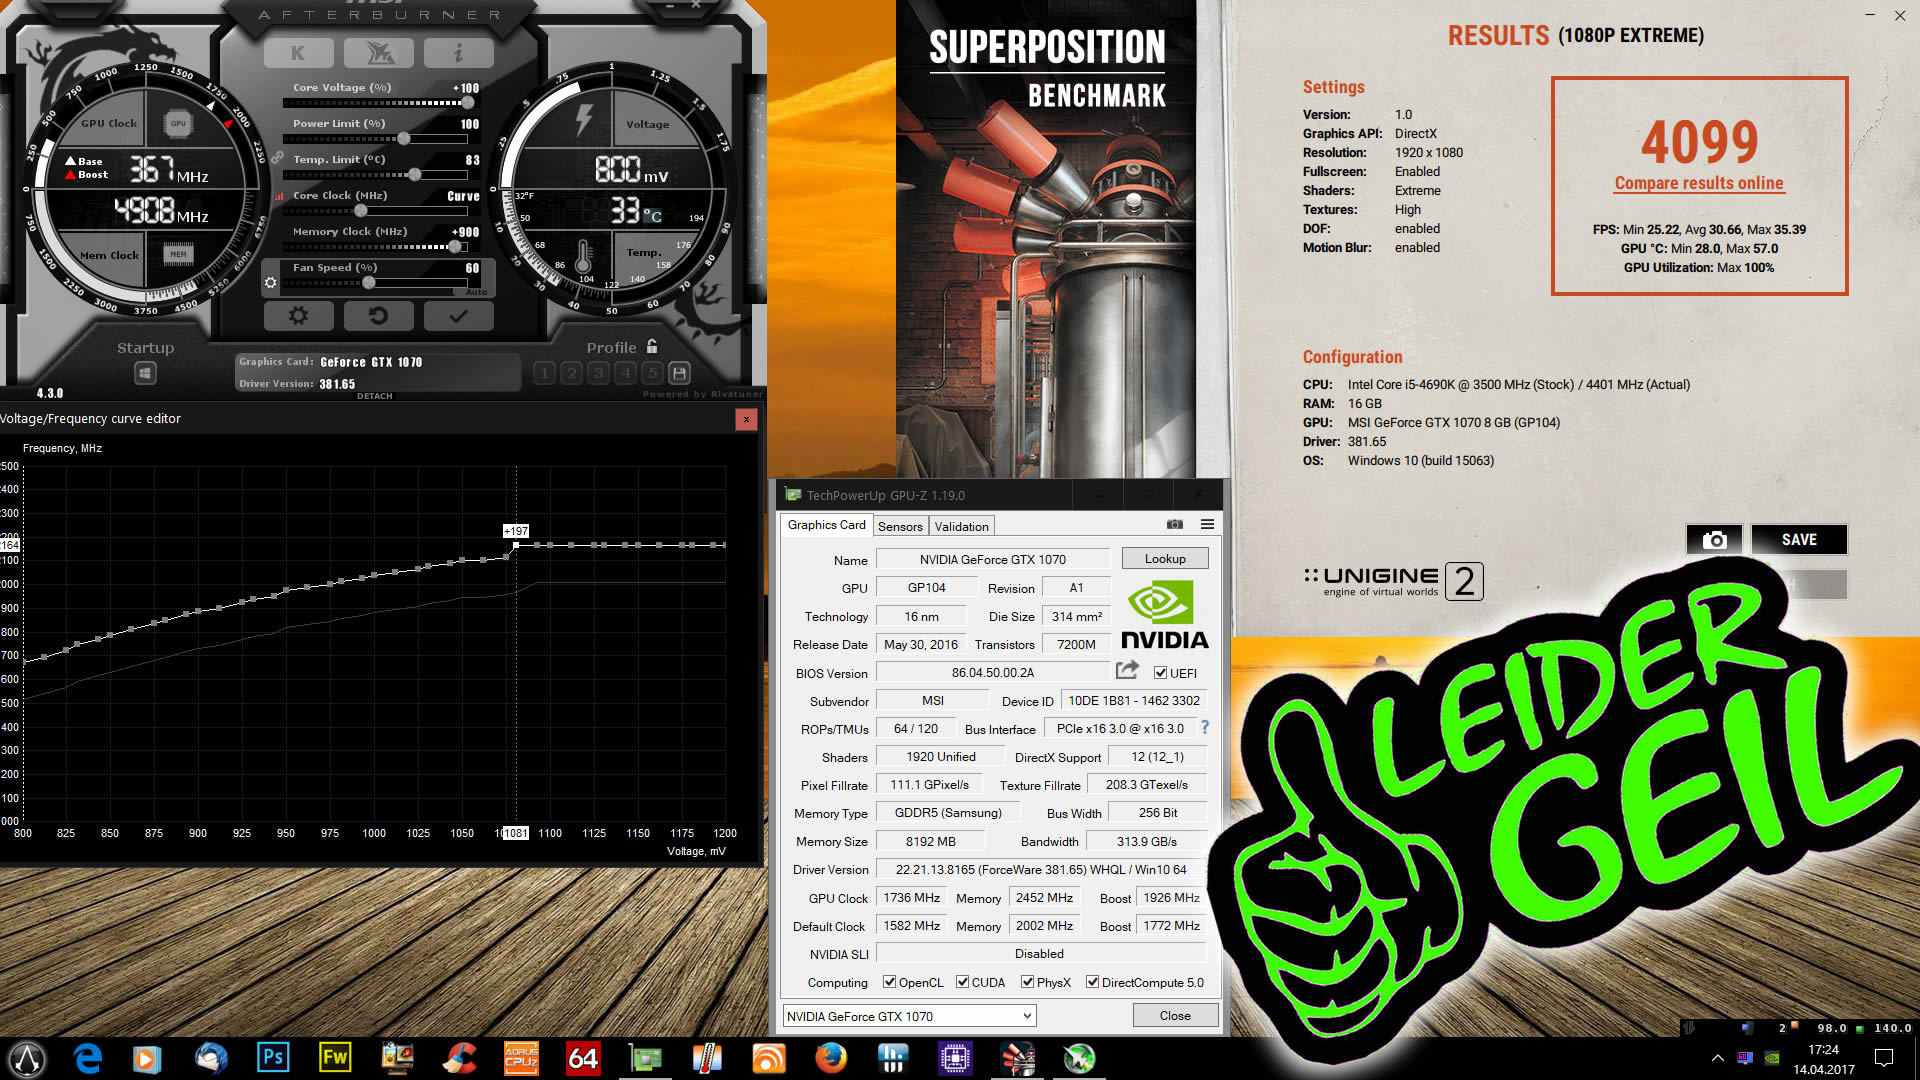Click BIOS export share icon
This screenshot has height=1080, width=1920.
pyautogui.click(x=1127, y=670)
